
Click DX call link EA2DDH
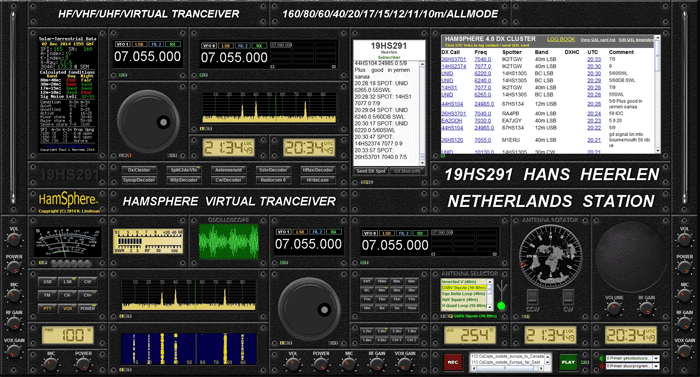pos(452,121)
